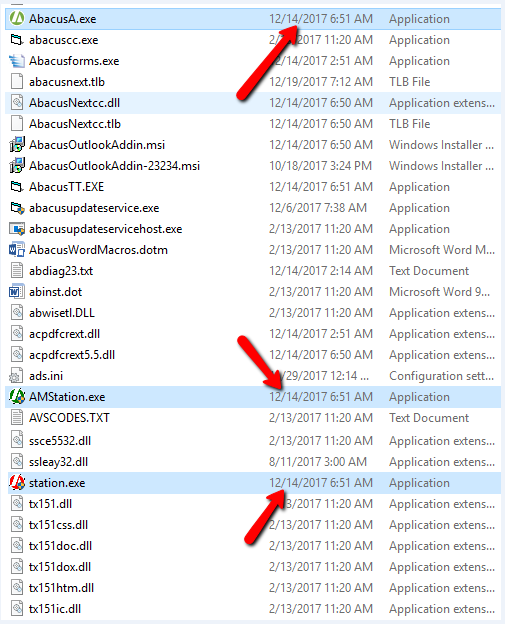Click the abacusnext.tlb blank file icon
The height and width of the screenshot is (624, 505).
click(x=17, y=82)
